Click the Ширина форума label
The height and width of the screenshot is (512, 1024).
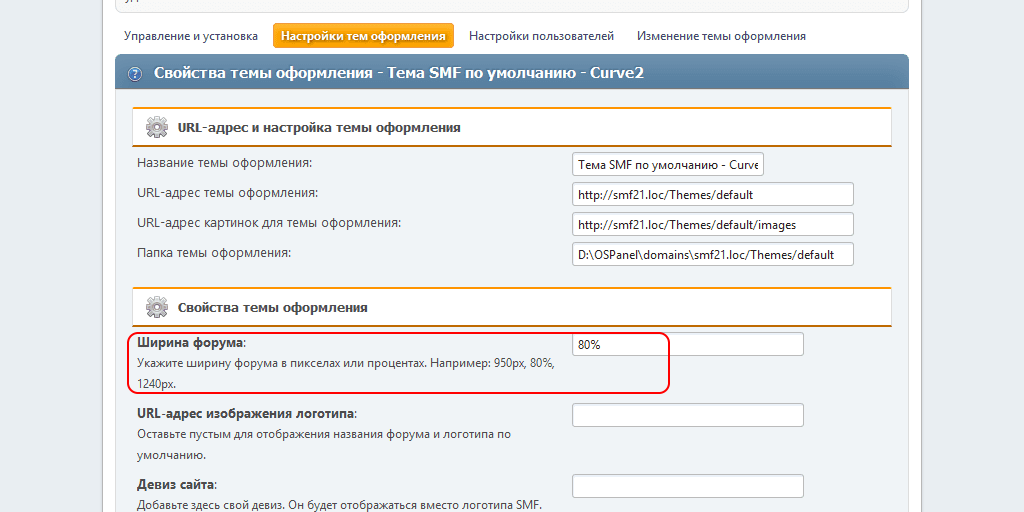point(190,343)
